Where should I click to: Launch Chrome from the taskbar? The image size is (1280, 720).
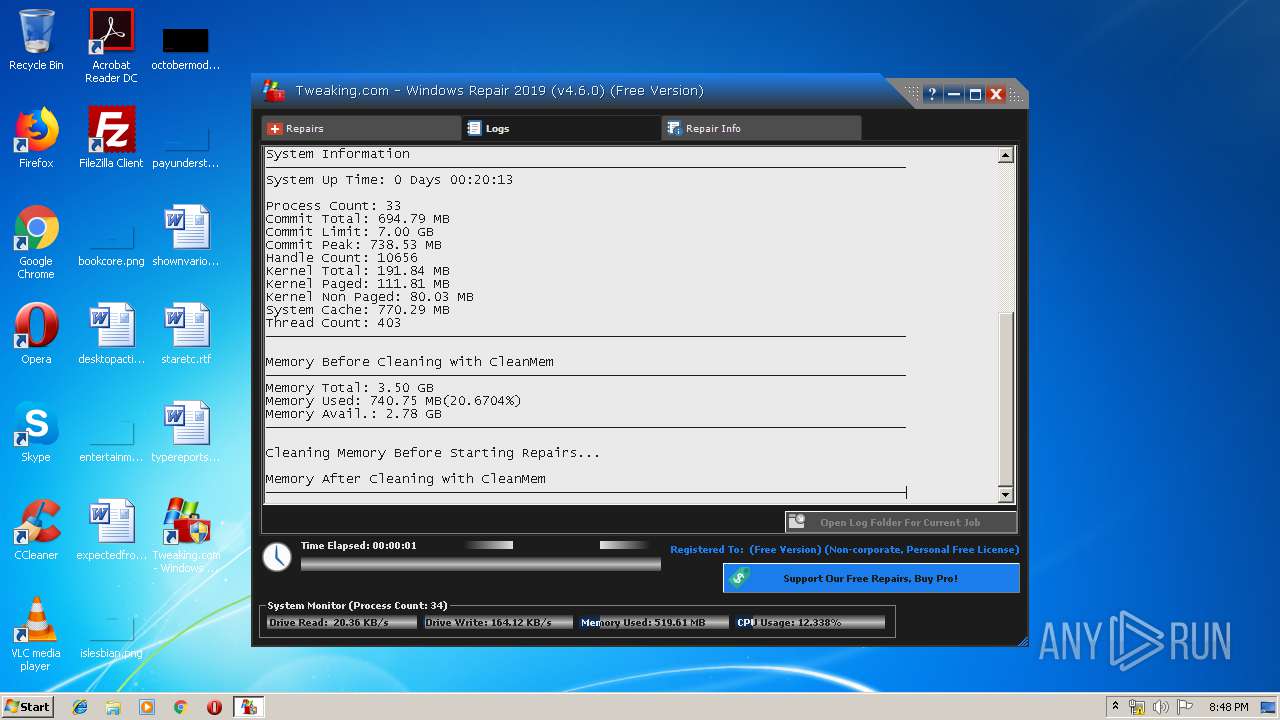(x=181, y=707)
